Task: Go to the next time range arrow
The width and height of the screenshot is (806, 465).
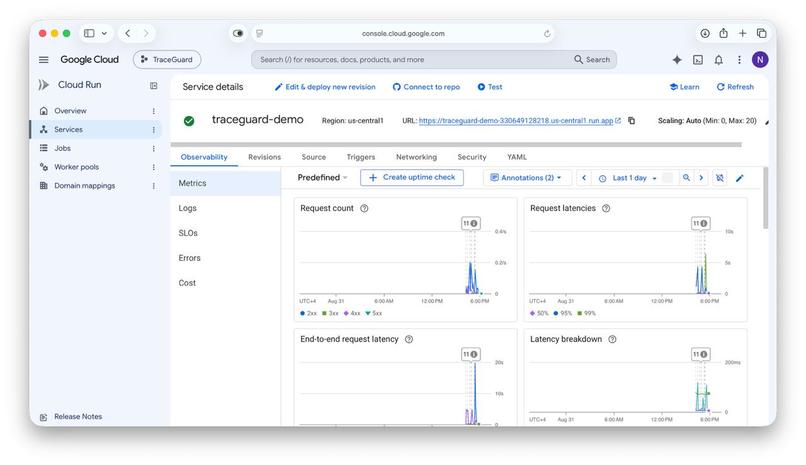Action: coord(701,178)
